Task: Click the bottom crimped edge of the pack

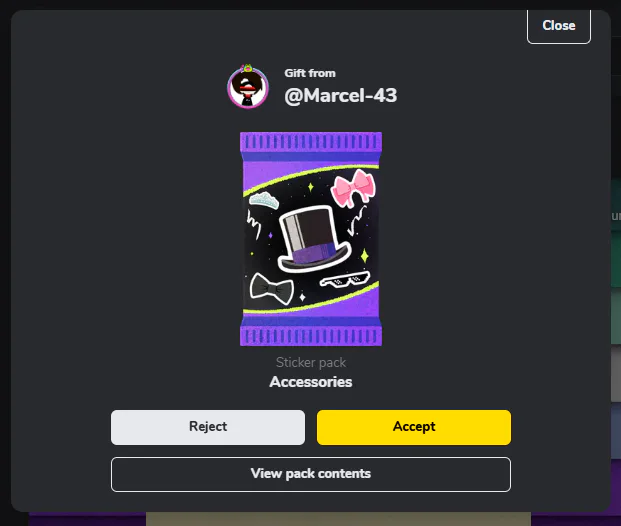Action: click(x=311, y=336)
